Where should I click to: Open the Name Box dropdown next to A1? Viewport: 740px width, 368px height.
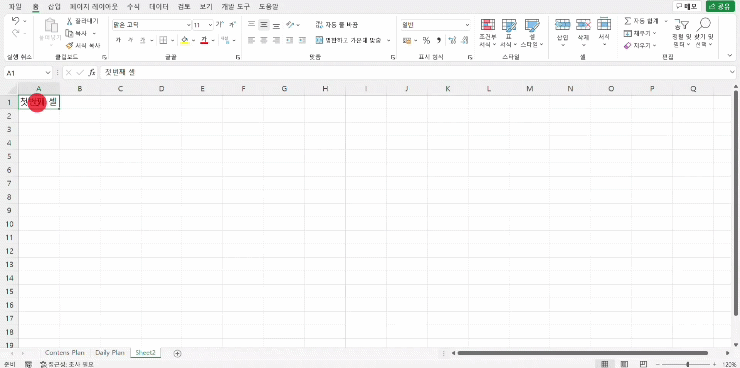click(x=48, y=73)
